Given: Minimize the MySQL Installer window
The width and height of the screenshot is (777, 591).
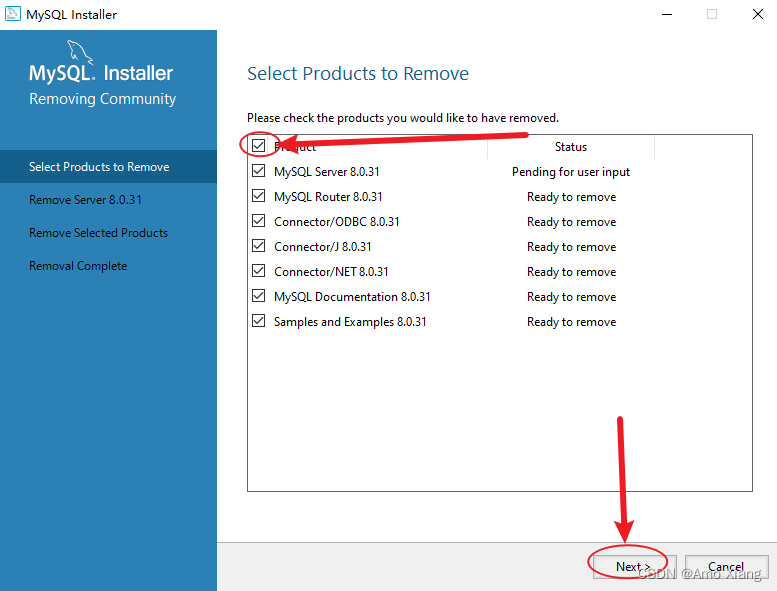Looking at the screenshot, I should point(667,14).
